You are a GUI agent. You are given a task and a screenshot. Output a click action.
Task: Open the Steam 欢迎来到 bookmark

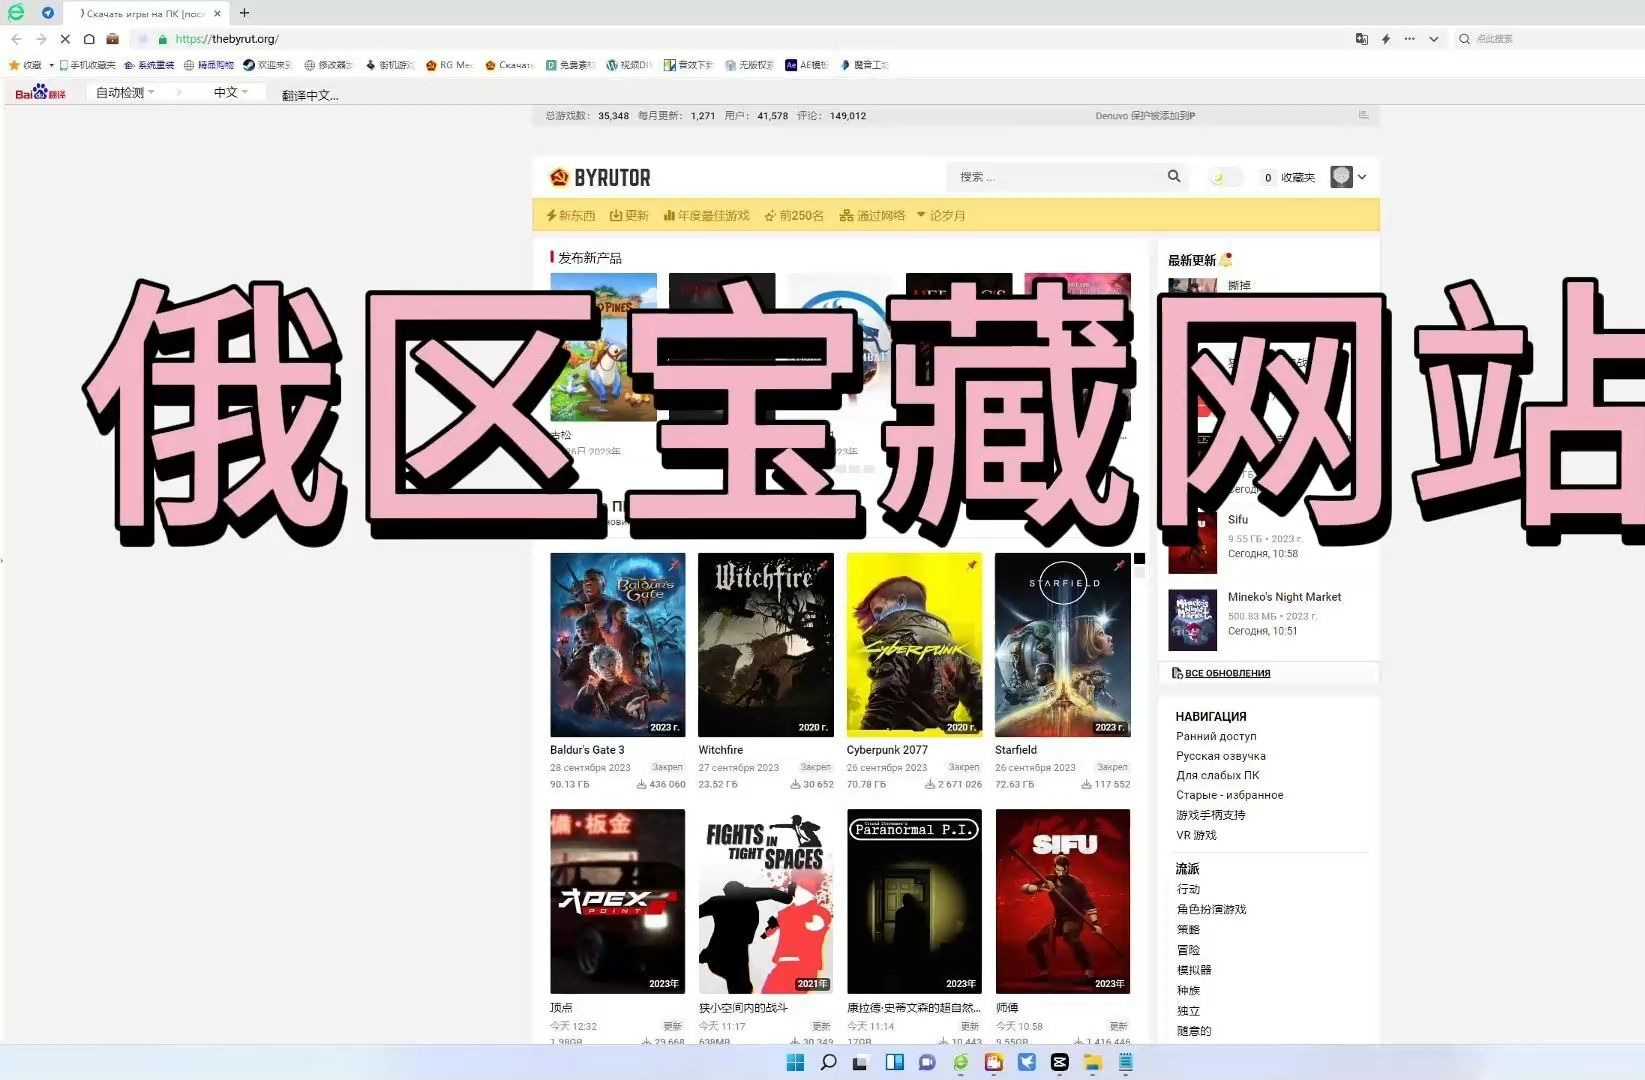(267, 65)
